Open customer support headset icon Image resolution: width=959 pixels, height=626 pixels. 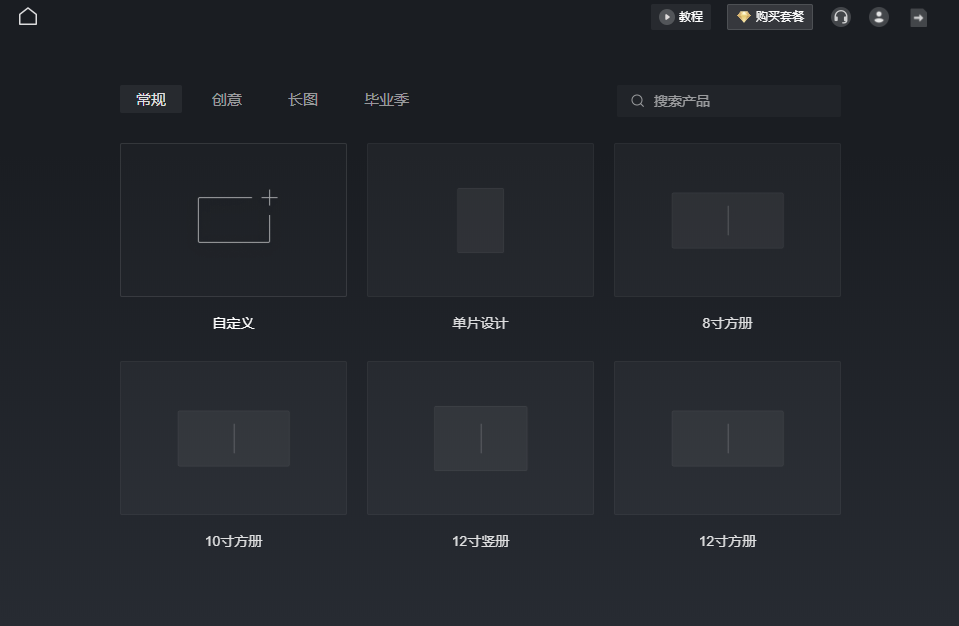841,17
